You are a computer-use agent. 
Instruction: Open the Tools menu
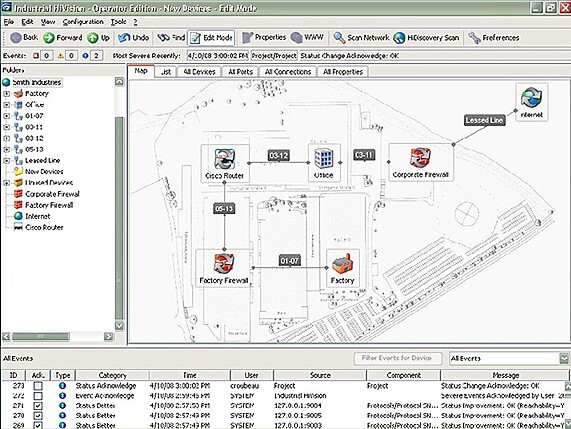pos(119,22)
